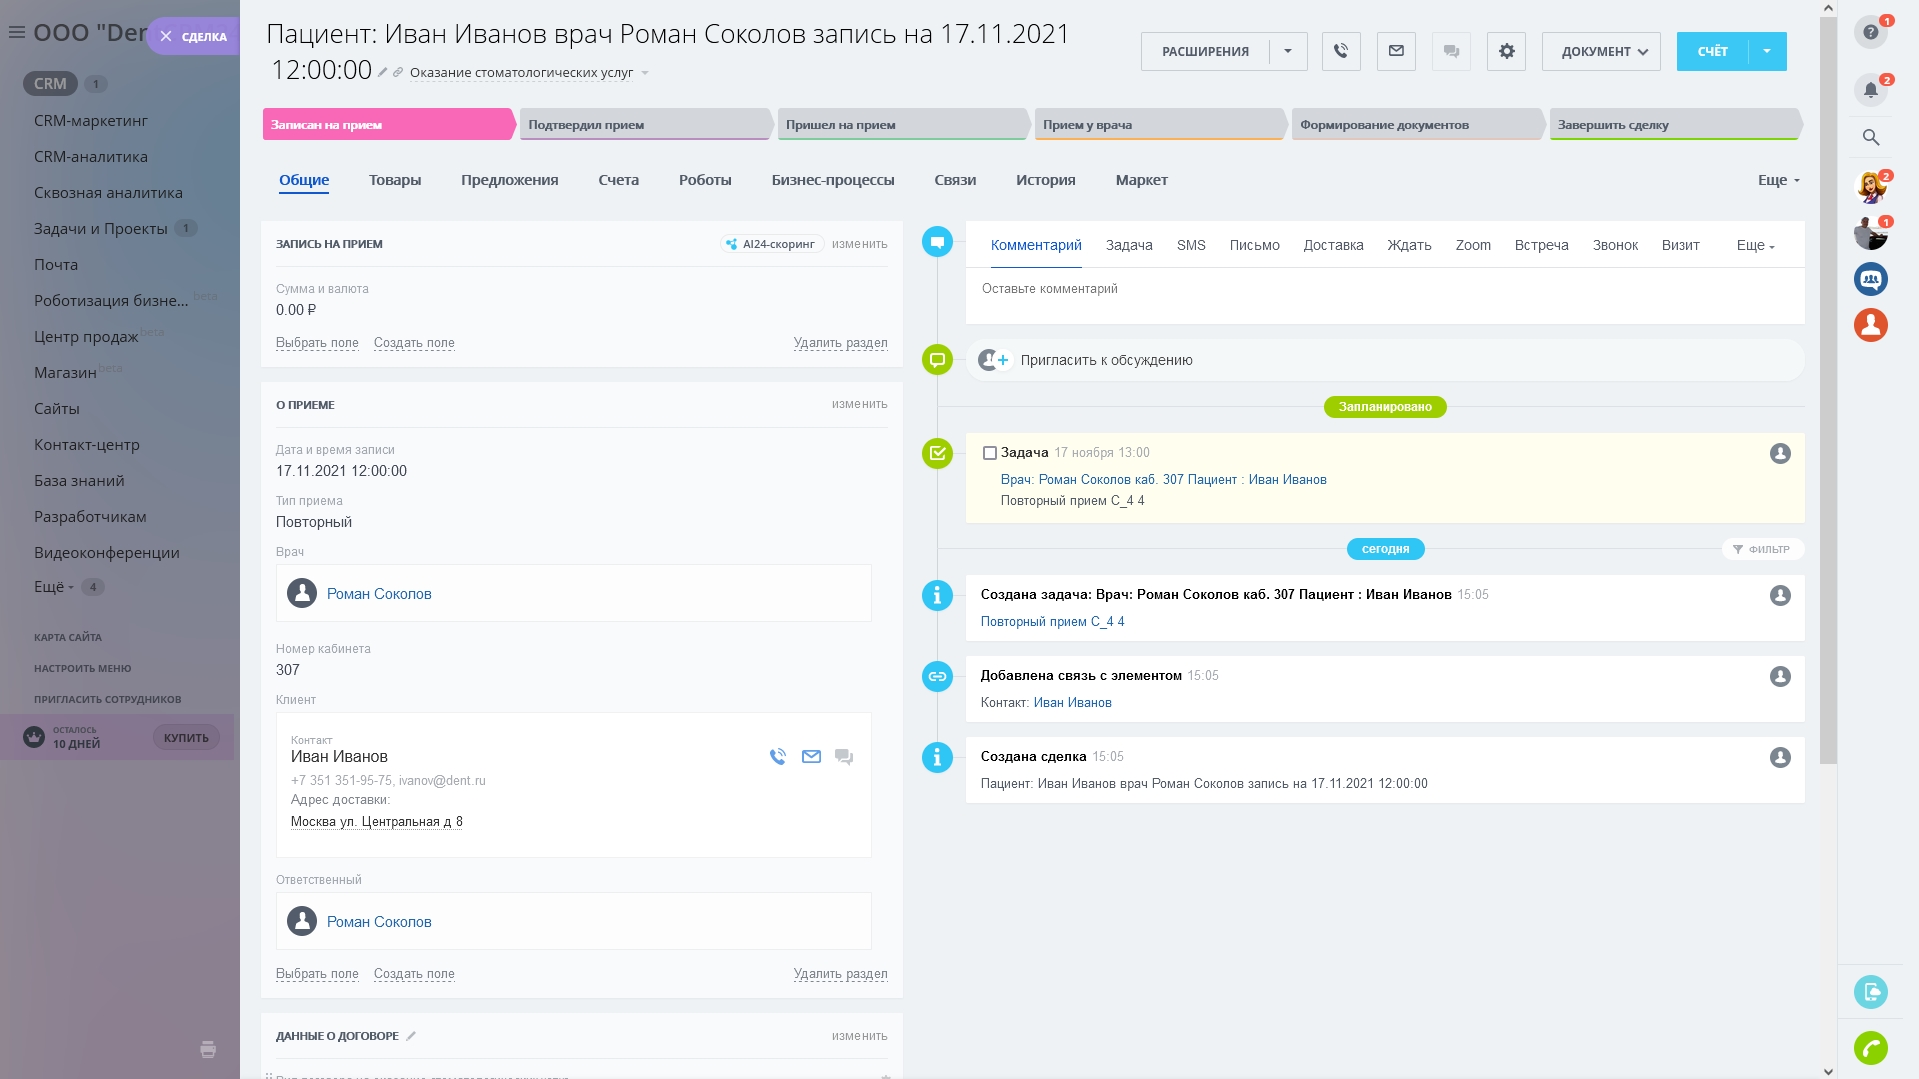Open notifications bell icon
This screenshot has width=1919, height=1079.
click(1871, 90)
